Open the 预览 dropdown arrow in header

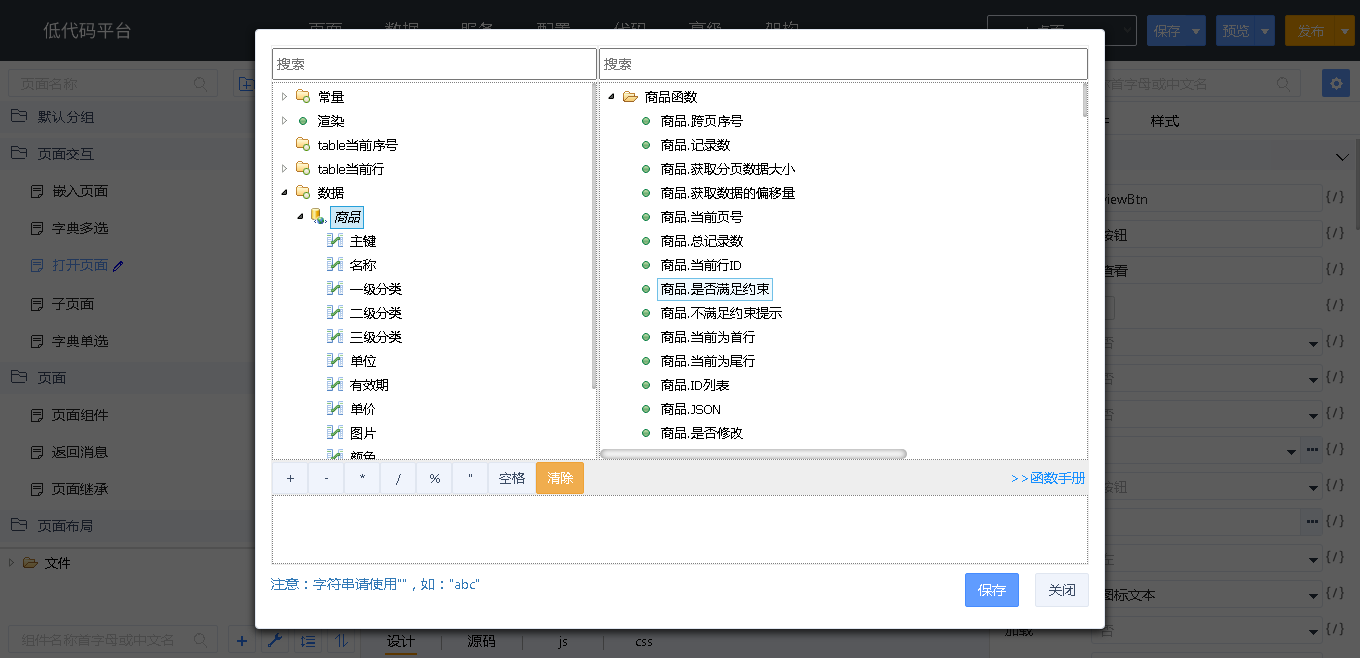[1265, 31]
